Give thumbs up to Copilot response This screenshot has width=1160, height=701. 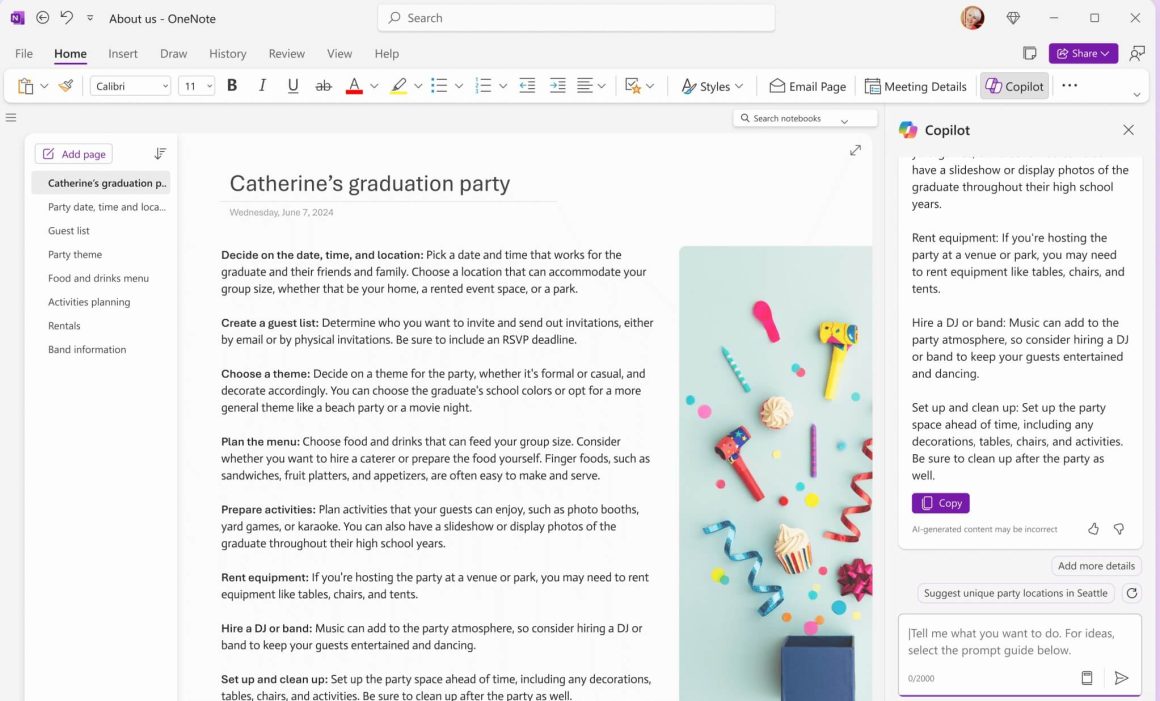pyautogui.click(x=1093, y=529)
